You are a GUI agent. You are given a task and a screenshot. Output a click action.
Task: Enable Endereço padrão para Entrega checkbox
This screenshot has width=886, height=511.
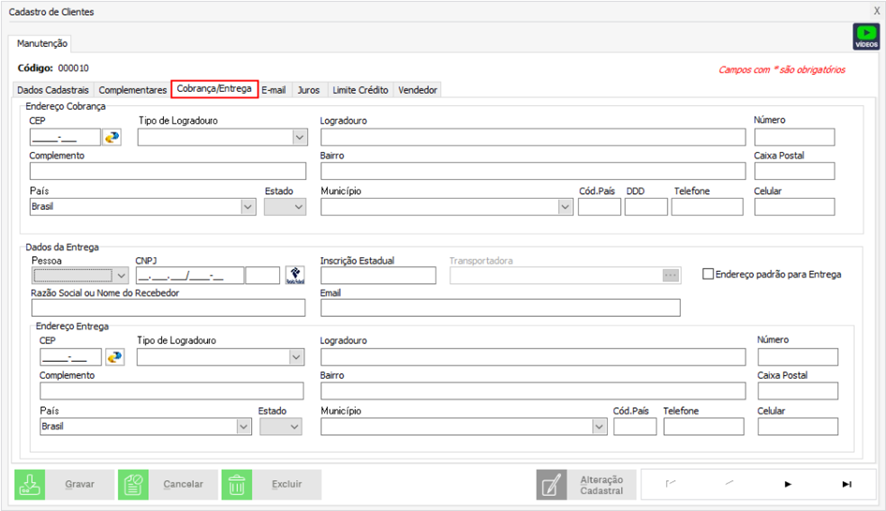[708, 274]
